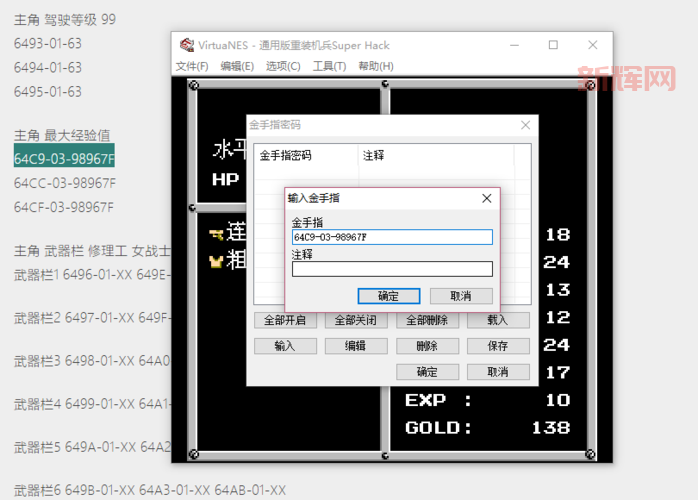Click the 全部开启 button

(x=286, y=321)
